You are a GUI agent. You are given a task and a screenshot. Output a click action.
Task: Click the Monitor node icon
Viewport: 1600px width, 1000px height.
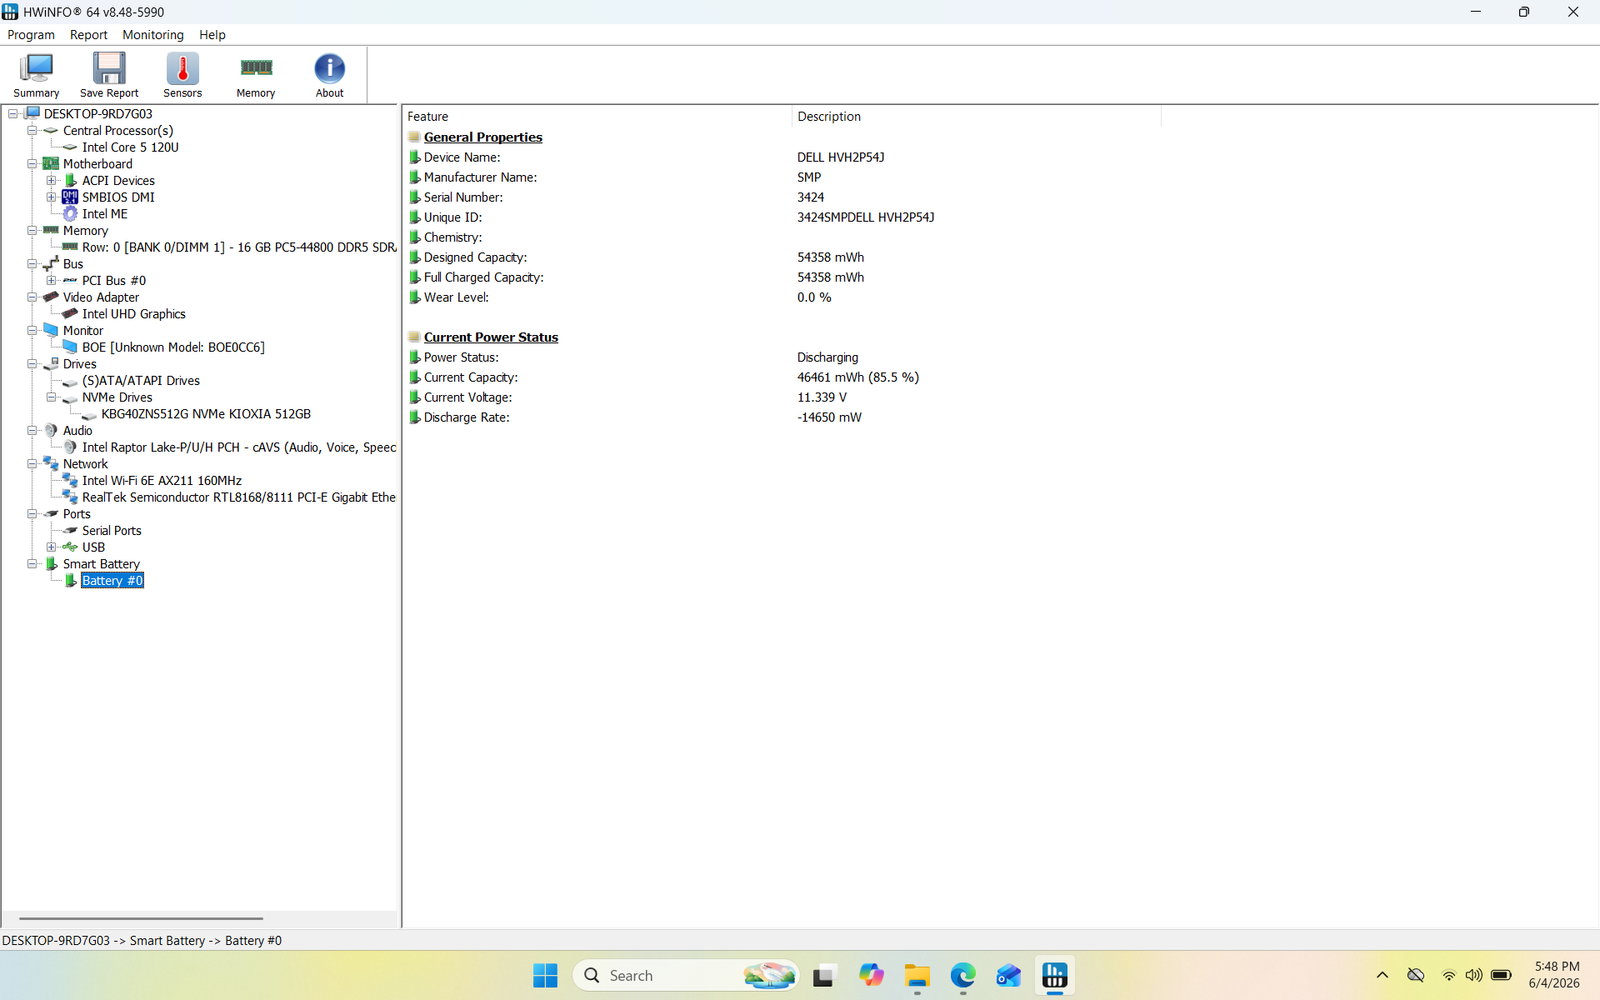pyautogui.click(x=51, y=330)
